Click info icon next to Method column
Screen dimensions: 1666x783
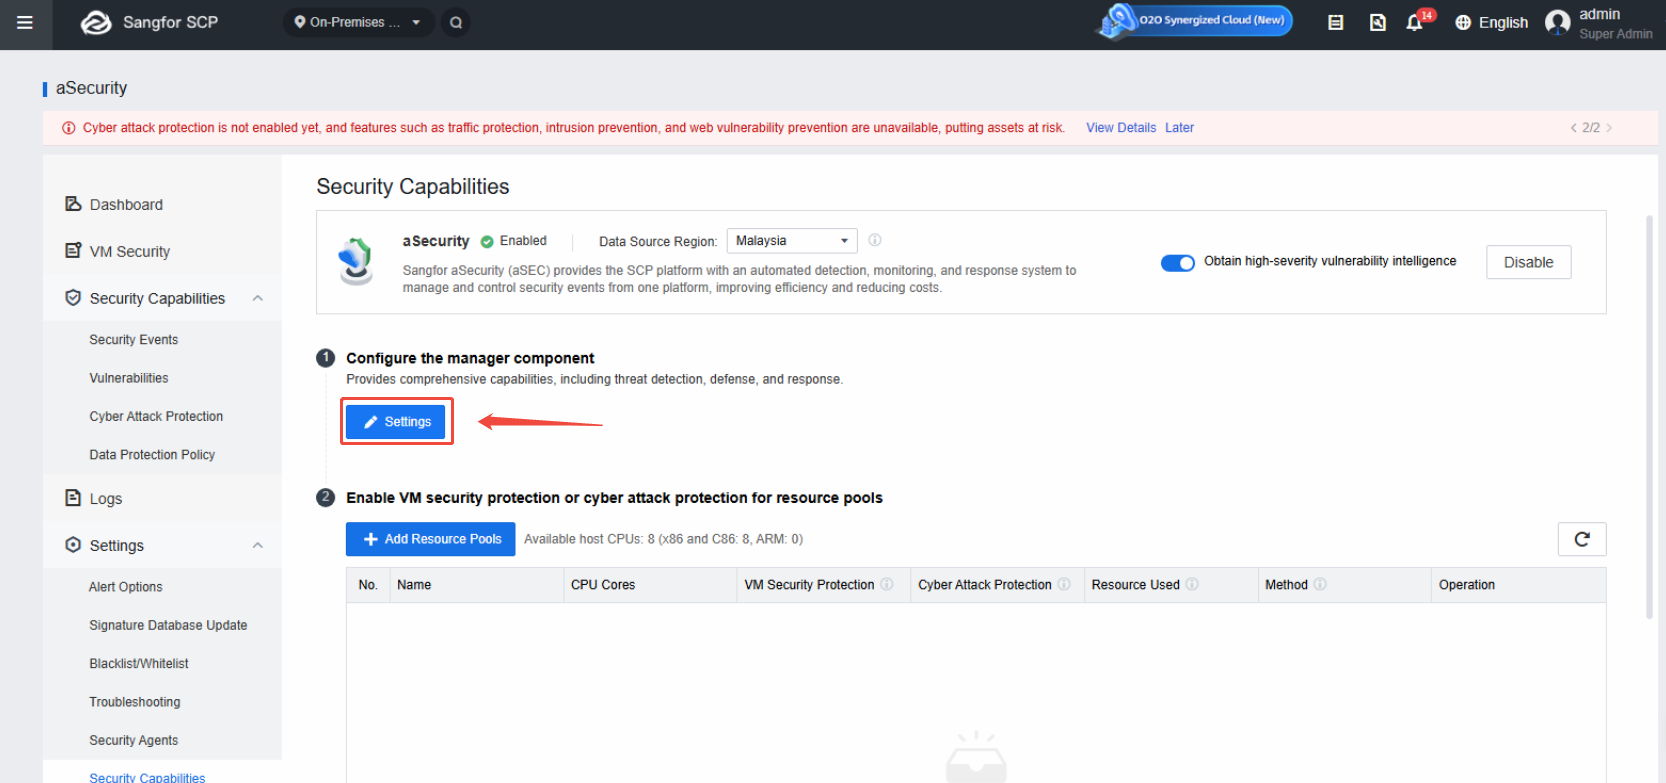(x=1320, y=584)
